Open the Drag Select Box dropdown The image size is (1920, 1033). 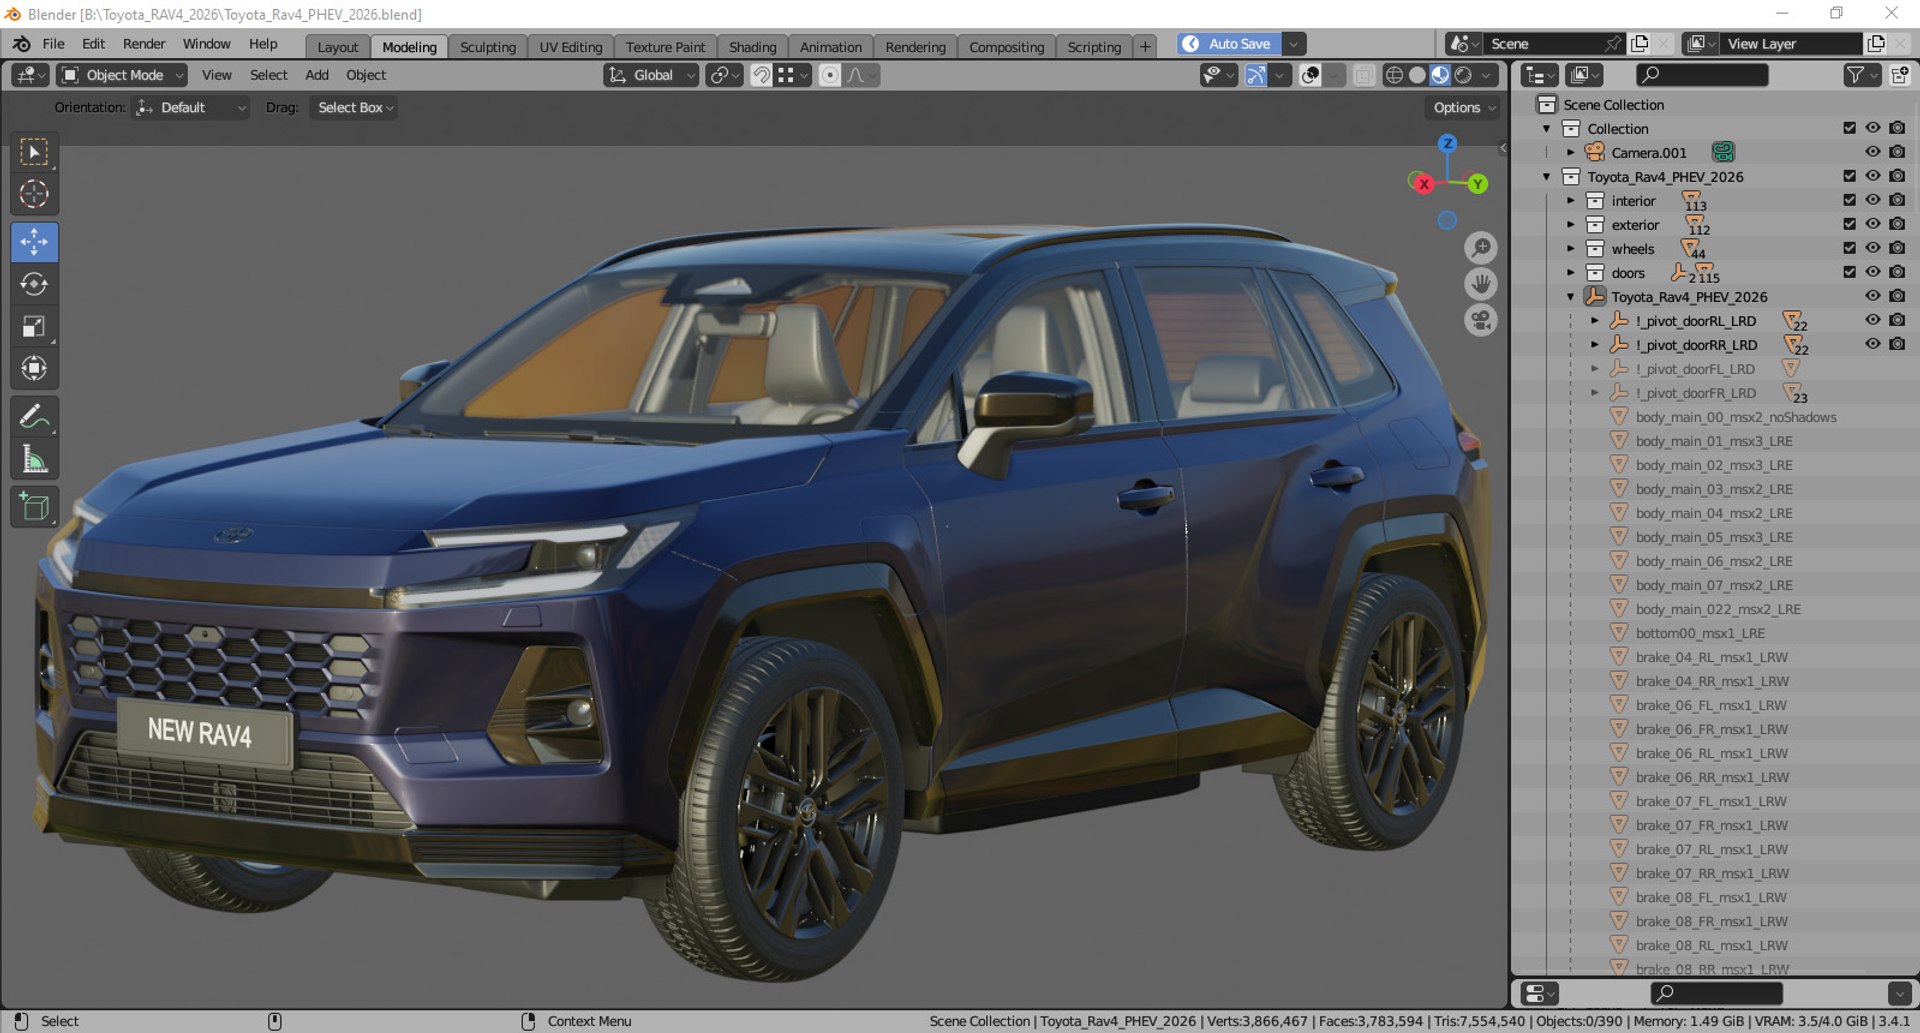[354, 107]
